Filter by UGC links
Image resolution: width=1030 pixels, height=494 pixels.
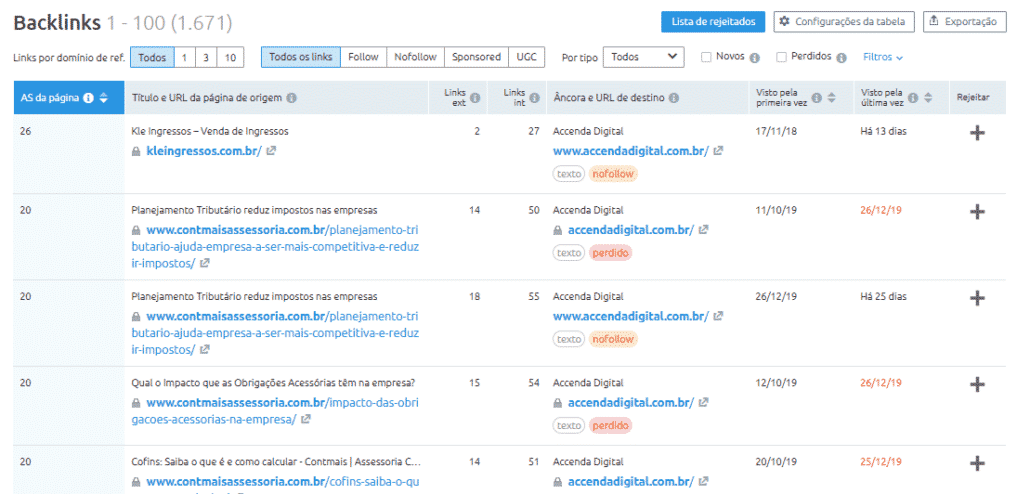click(x=526, y=57)
